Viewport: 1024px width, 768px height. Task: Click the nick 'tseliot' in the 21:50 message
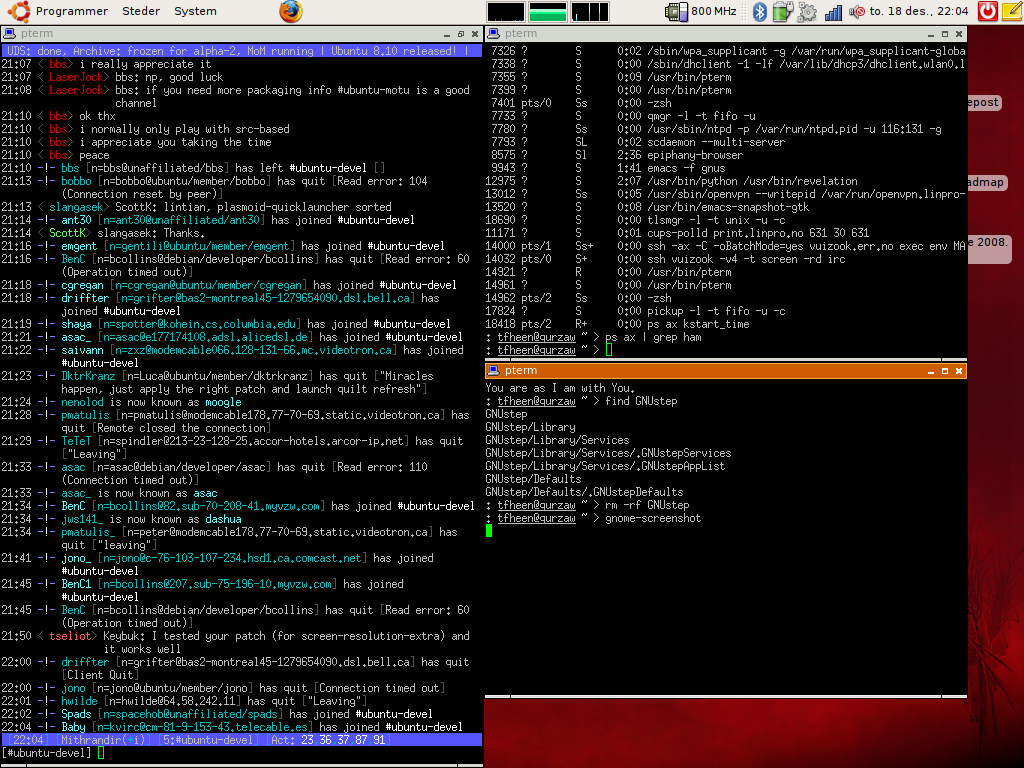(70, 636)
